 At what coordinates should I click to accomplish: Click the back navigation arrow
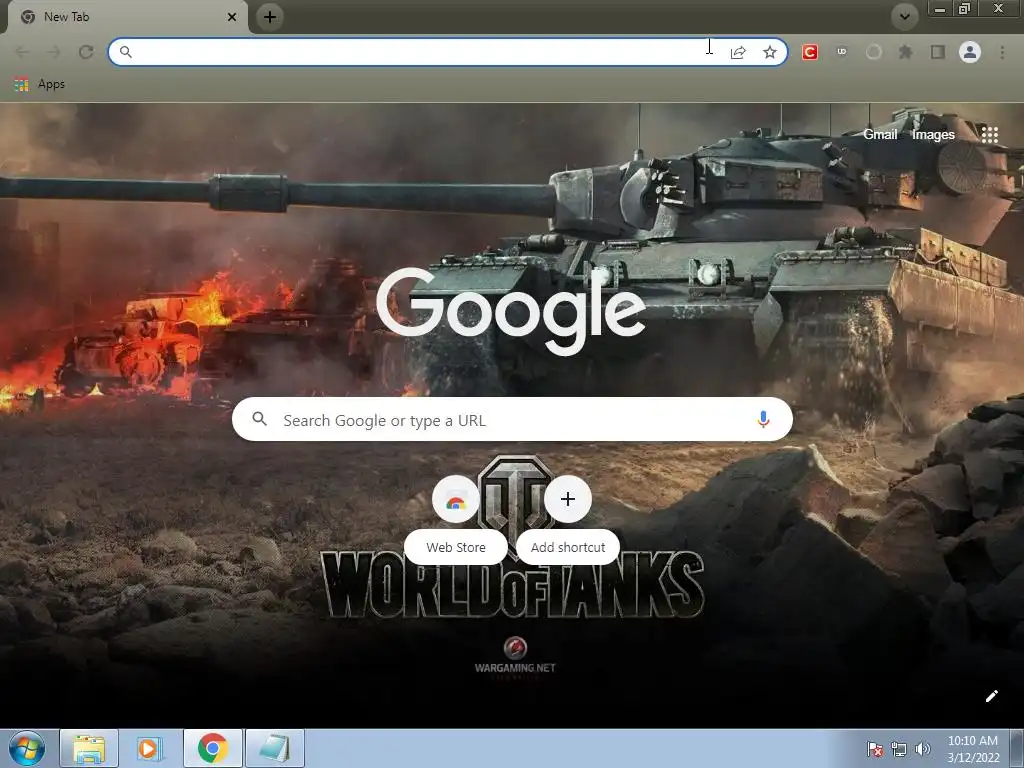(22, 52)
